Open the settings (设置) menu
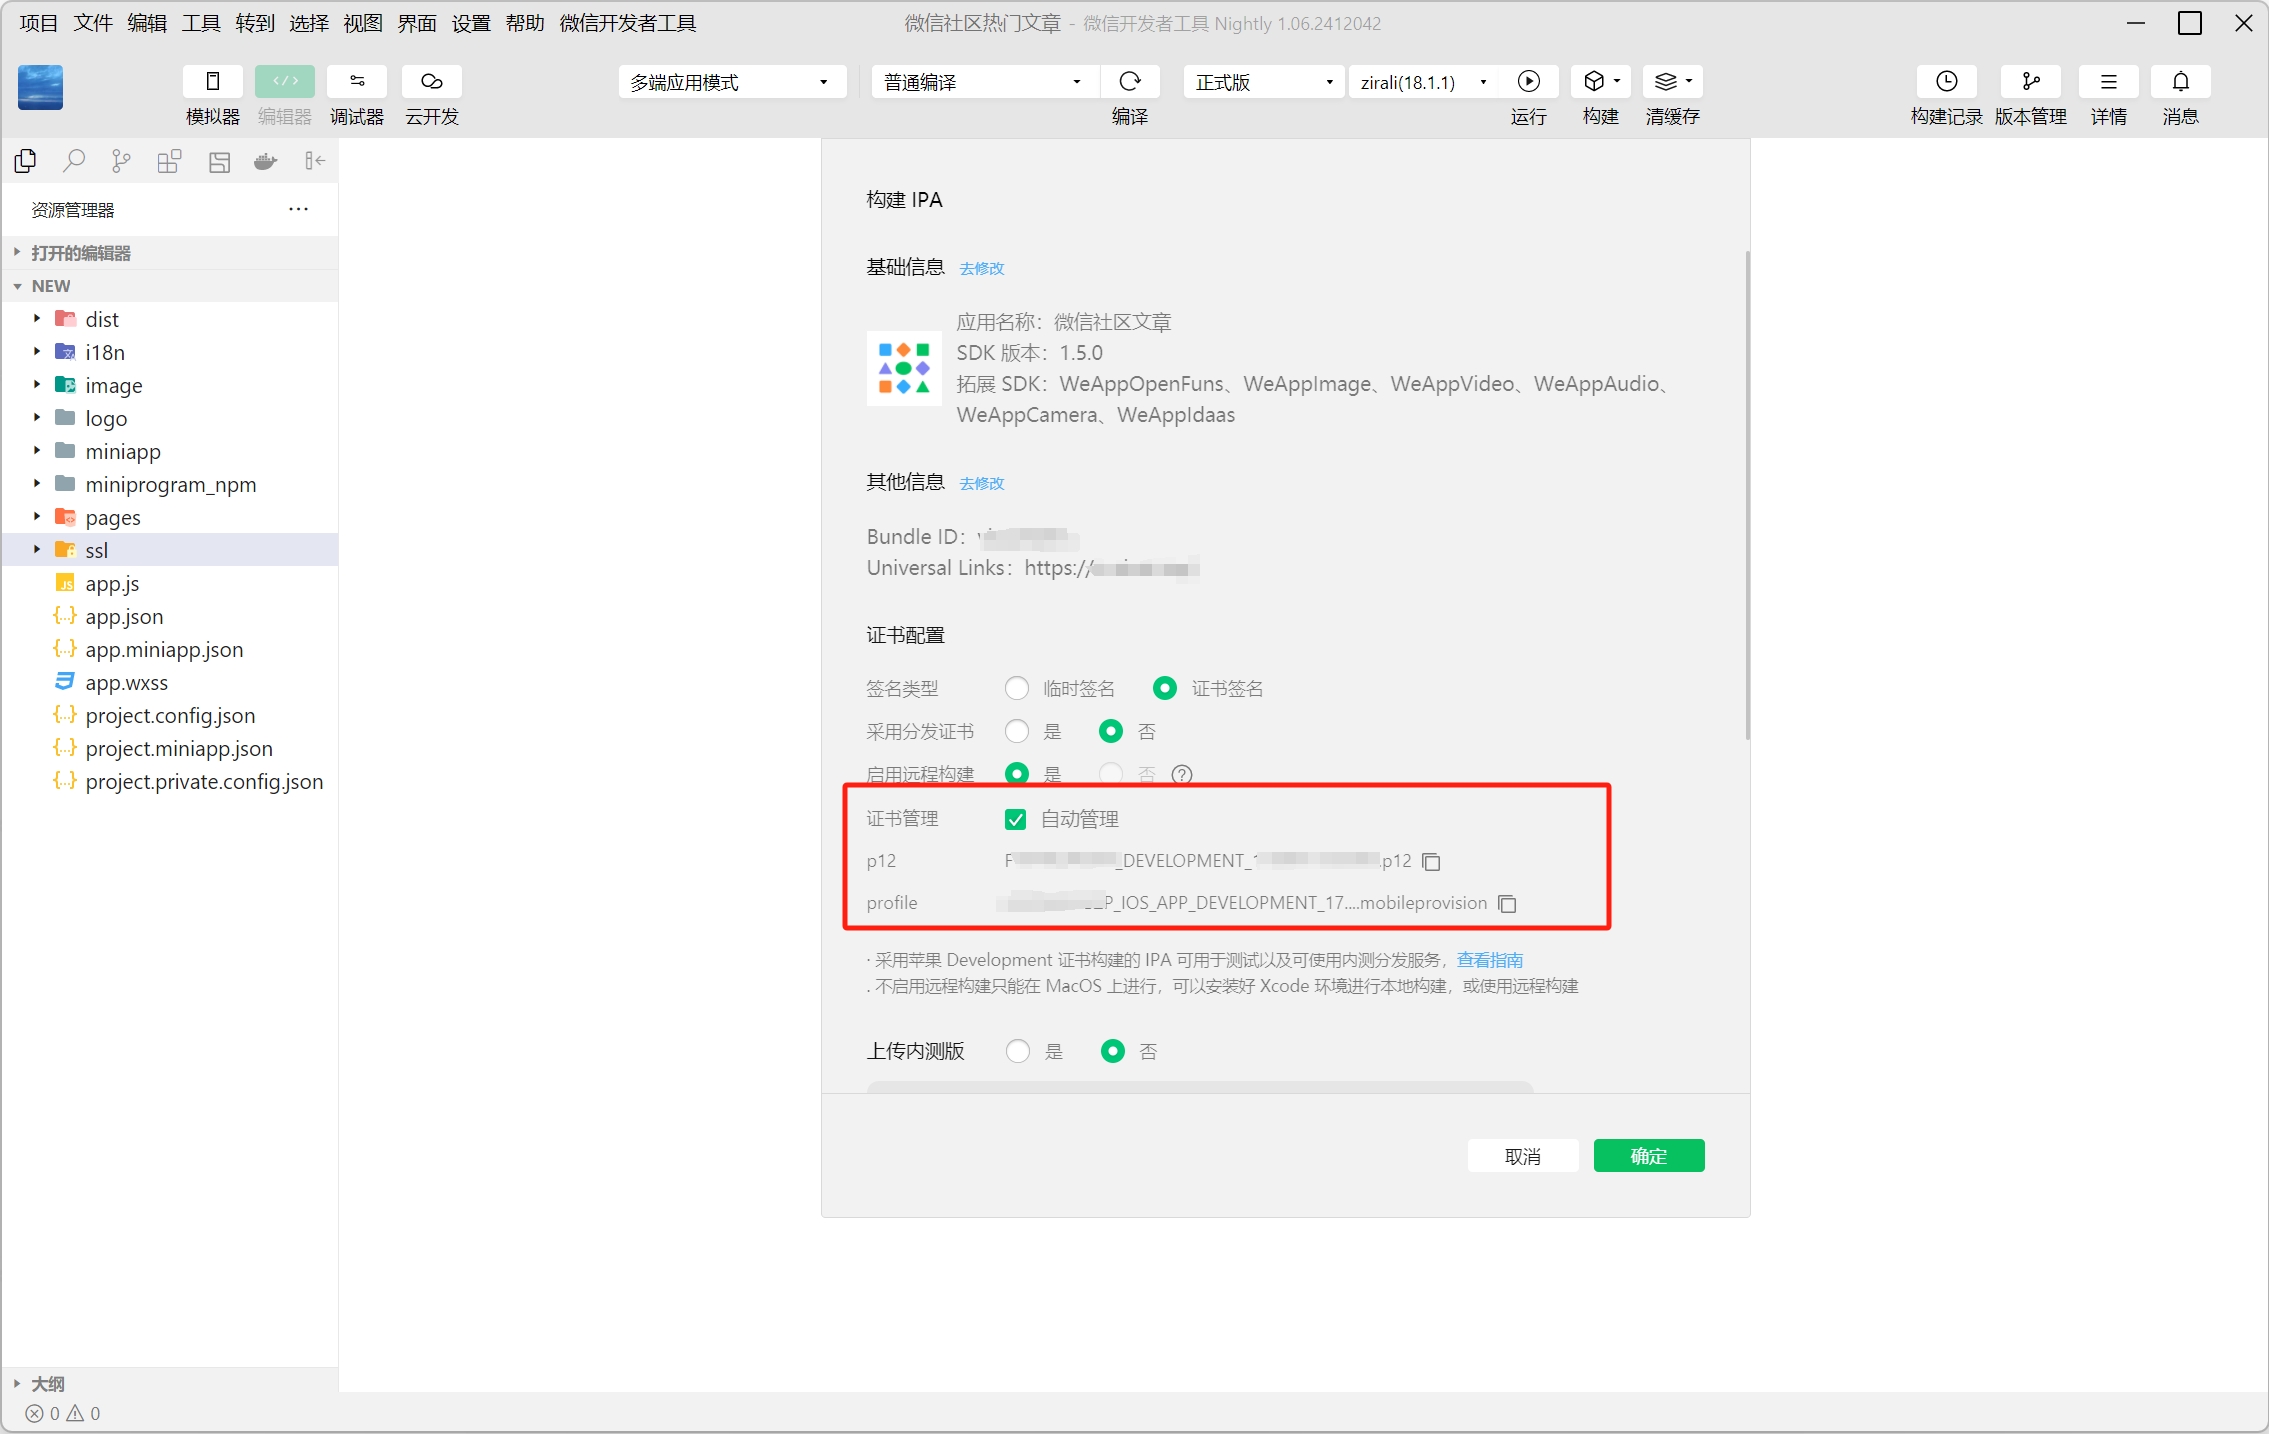Screen dimensions: 2269x1434 [x=471, y=23]
